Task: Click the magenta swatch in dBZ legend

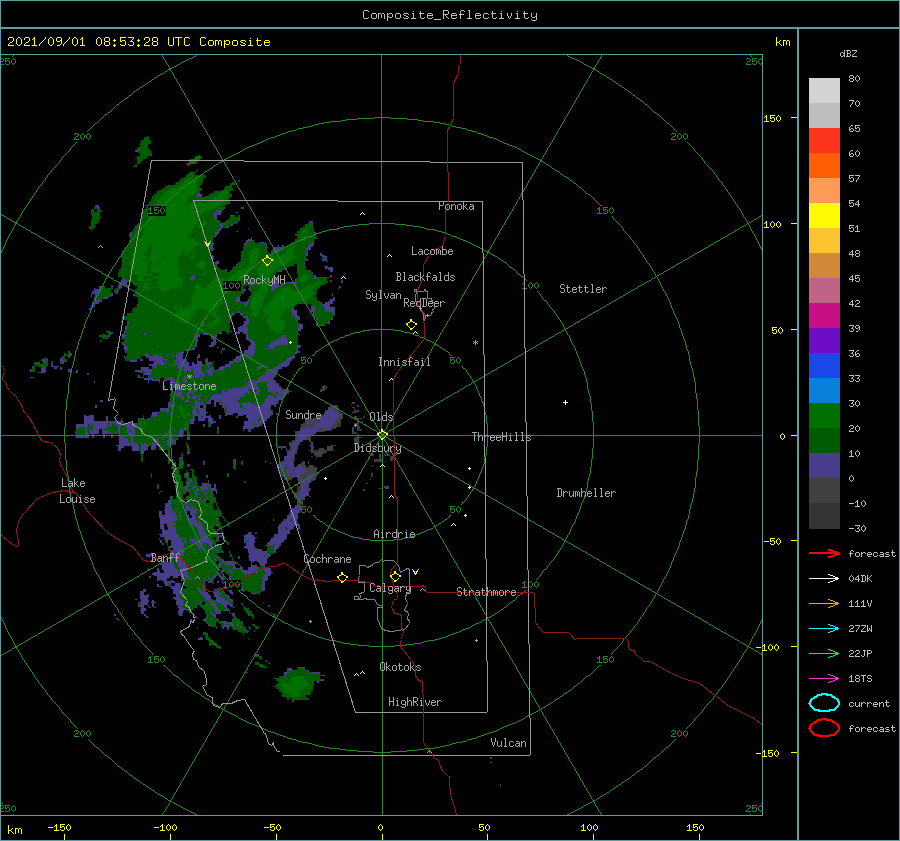Action: 824,315
